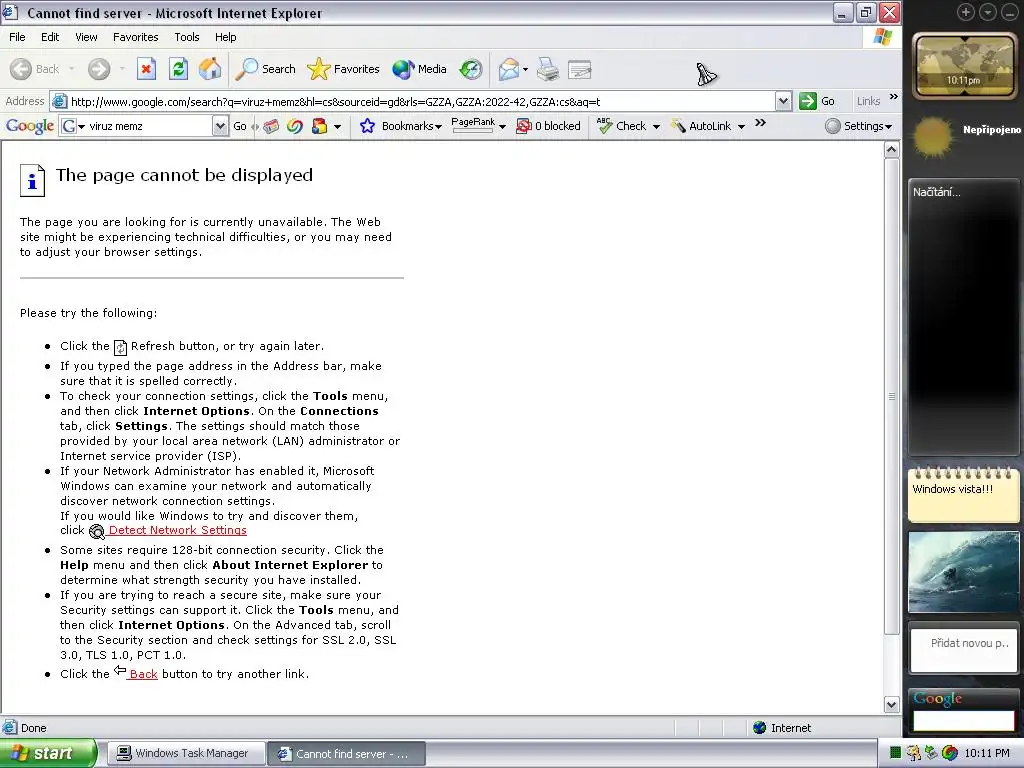1024x768 pixels.
Task: Switch to Windows Task Manager taskbar button
Action: coord(186,753)
